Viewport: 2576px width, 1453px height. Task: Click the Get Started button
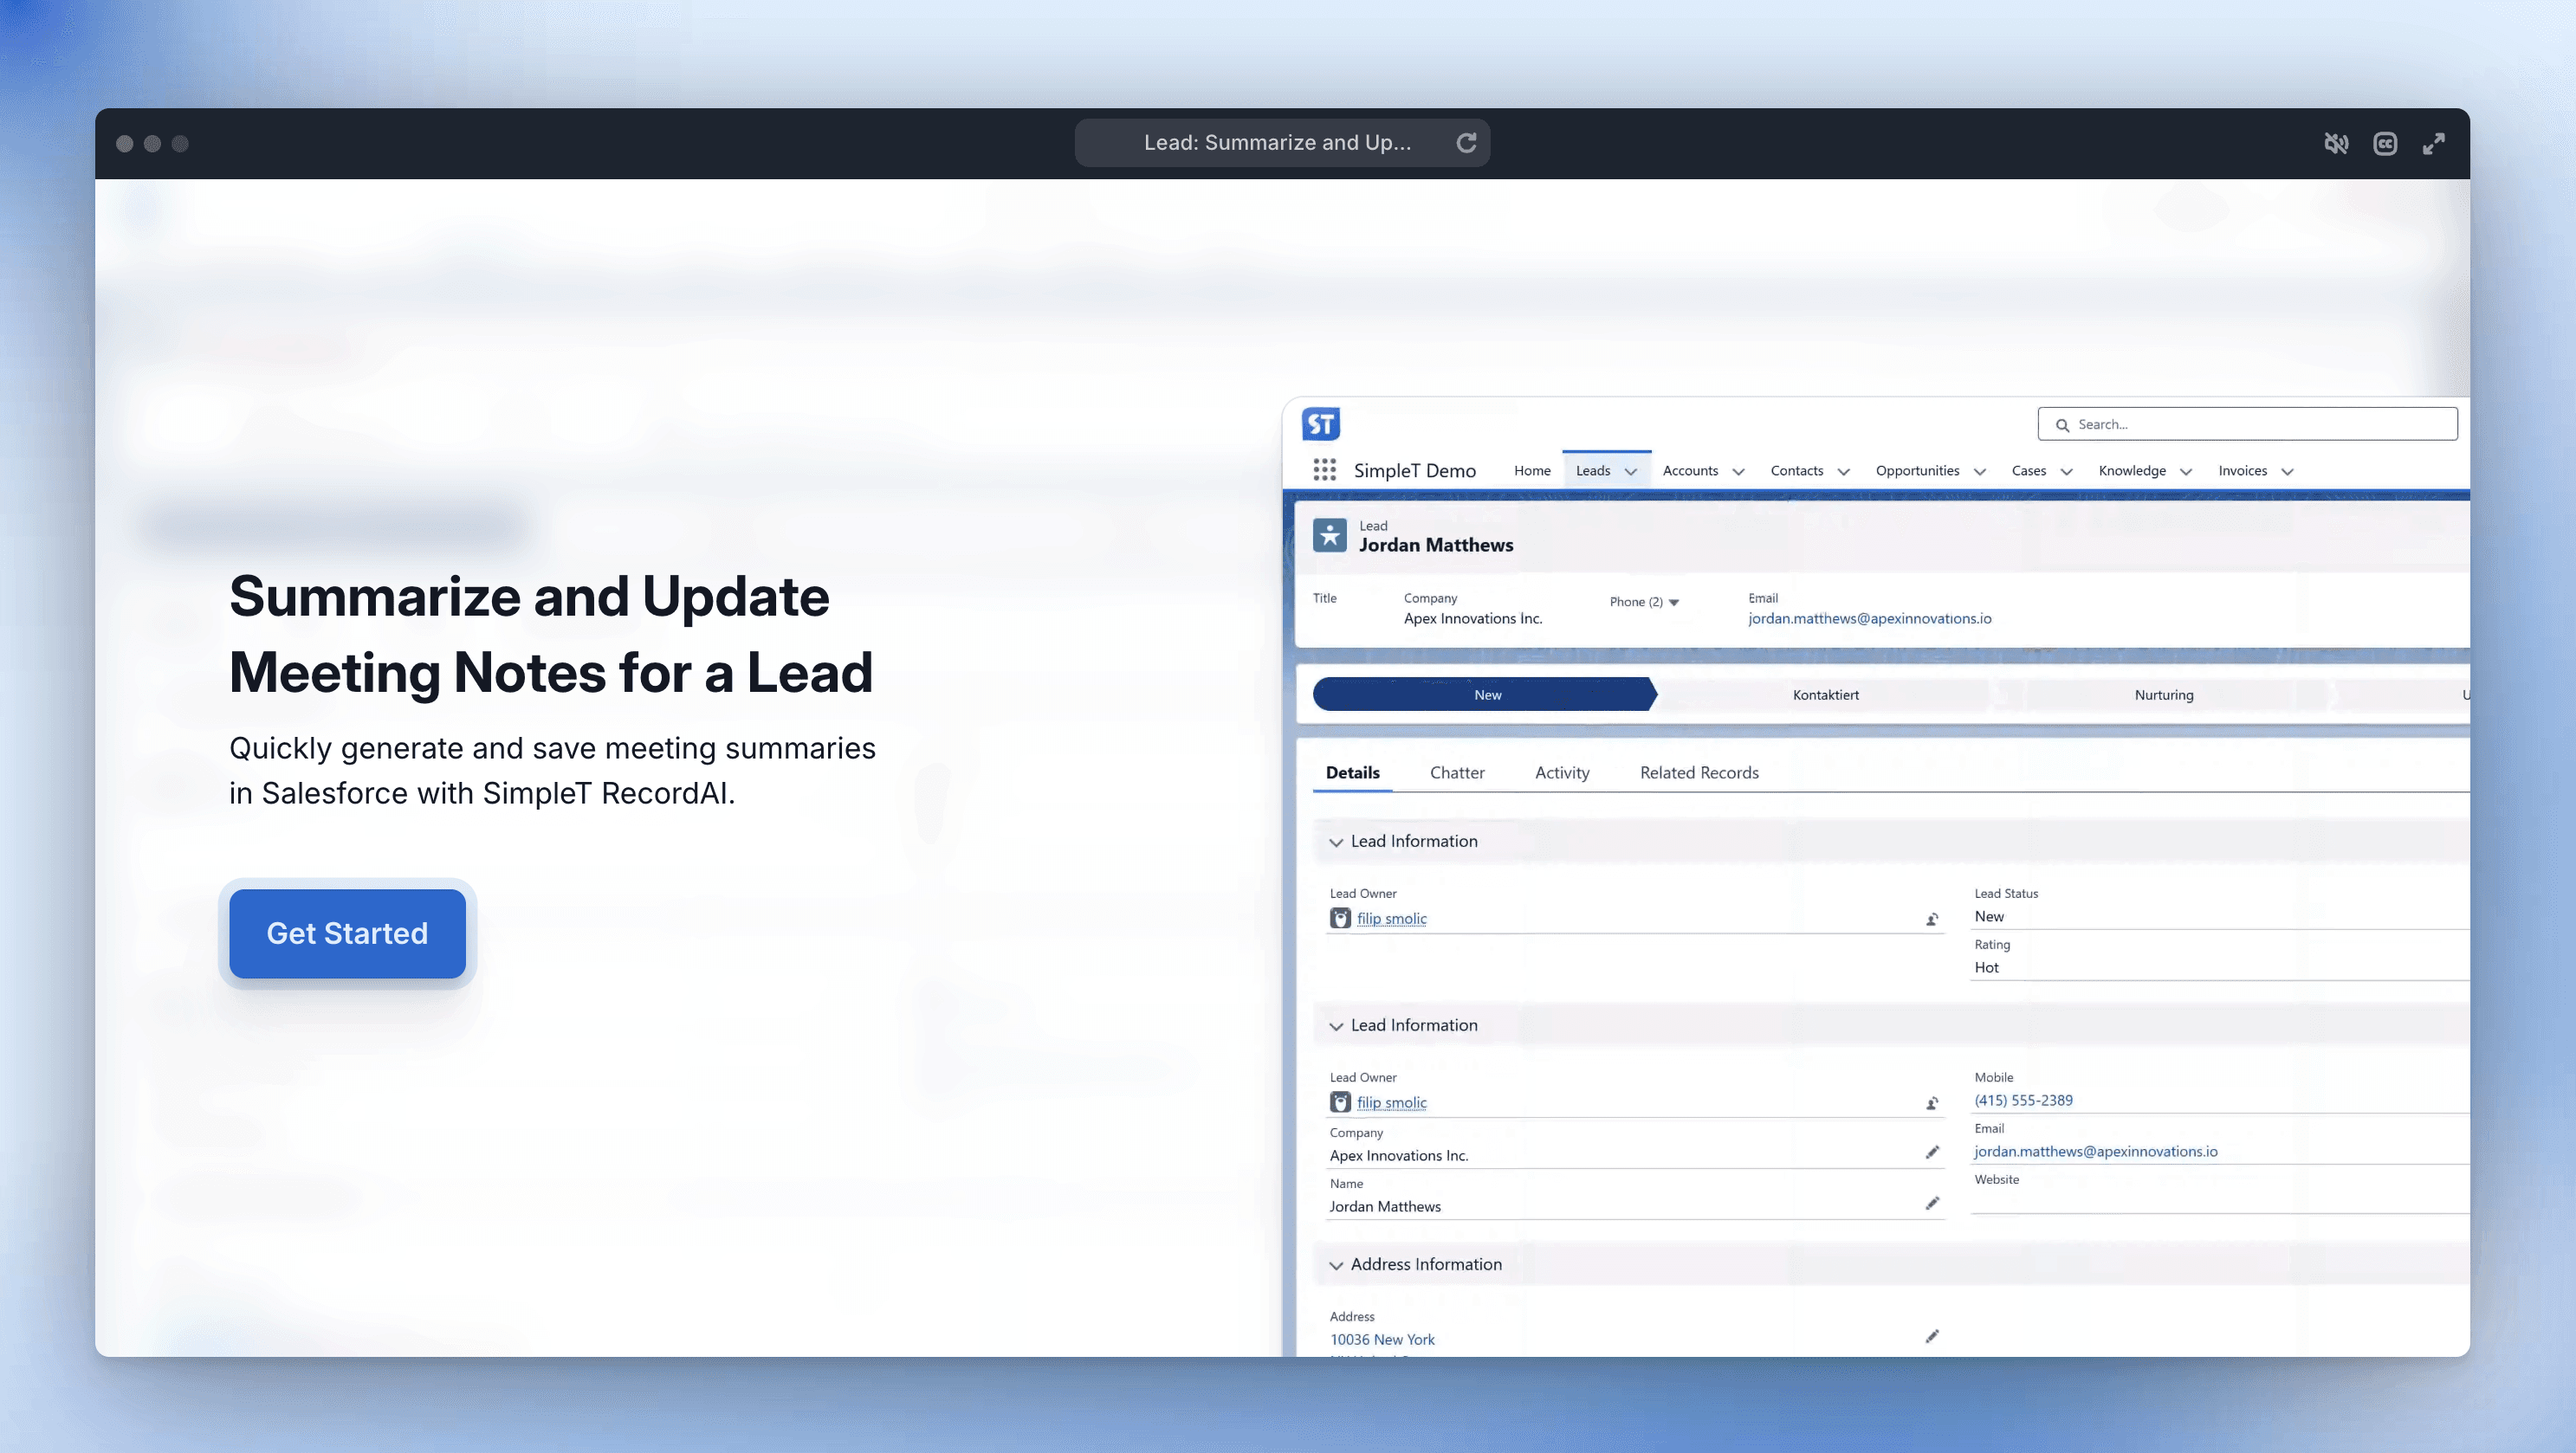pos(347,934)
